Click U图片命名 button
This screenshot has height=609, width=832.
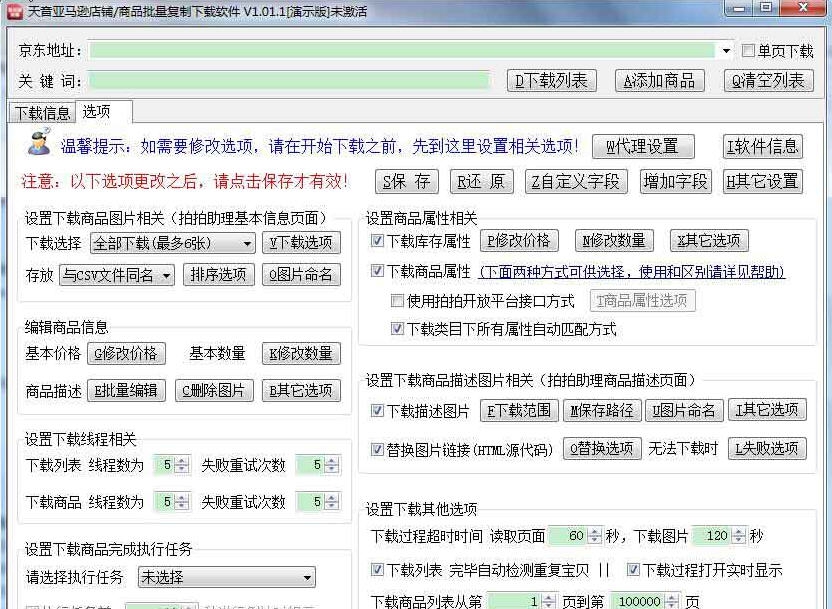coord(684,411)
